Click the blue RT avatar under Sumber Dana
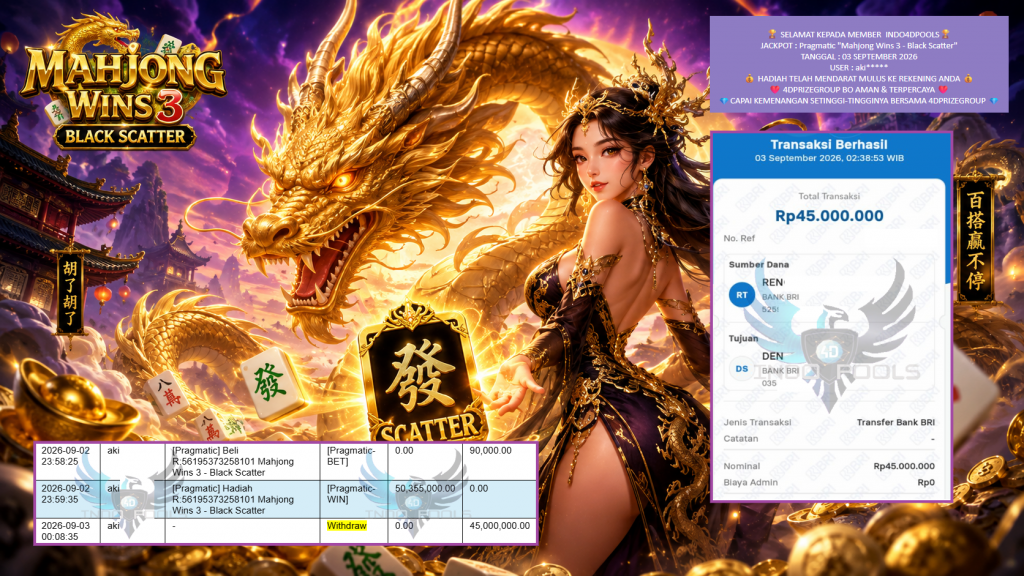This screenshot has width=1024, height=576. [742, 295]
